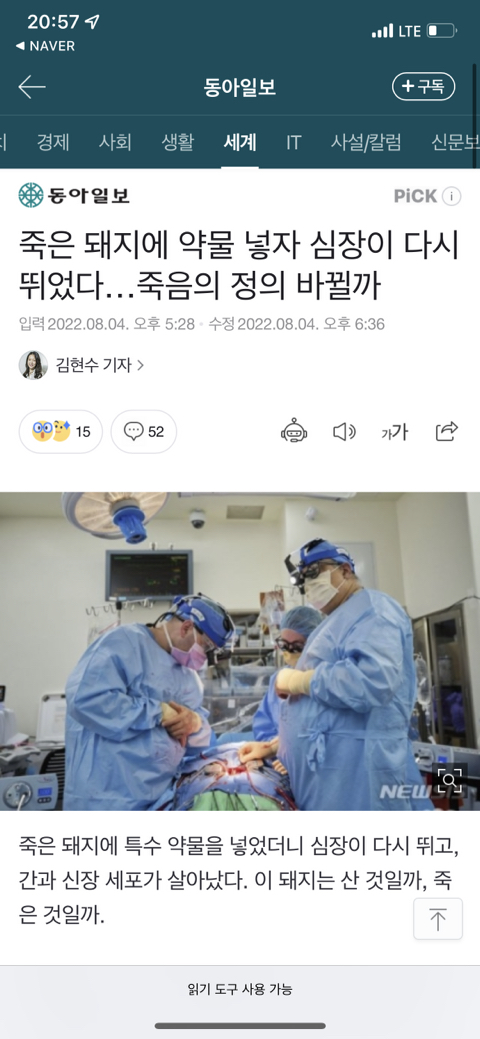Enlarge image with magnifier icon
The width and height of the screenshot is (480, 1039).
[450, 781]
